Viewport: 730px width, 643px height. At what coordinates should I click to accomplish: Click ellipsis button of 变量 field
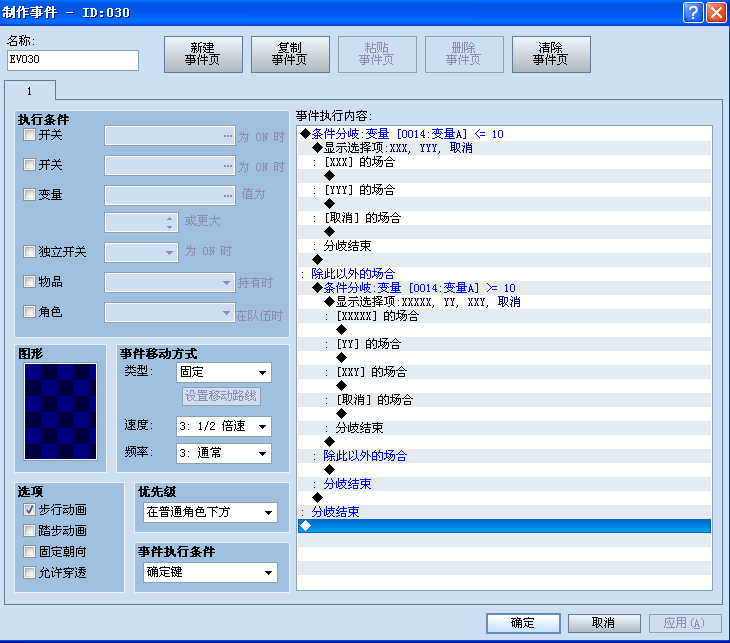click(x=228, y=196)
